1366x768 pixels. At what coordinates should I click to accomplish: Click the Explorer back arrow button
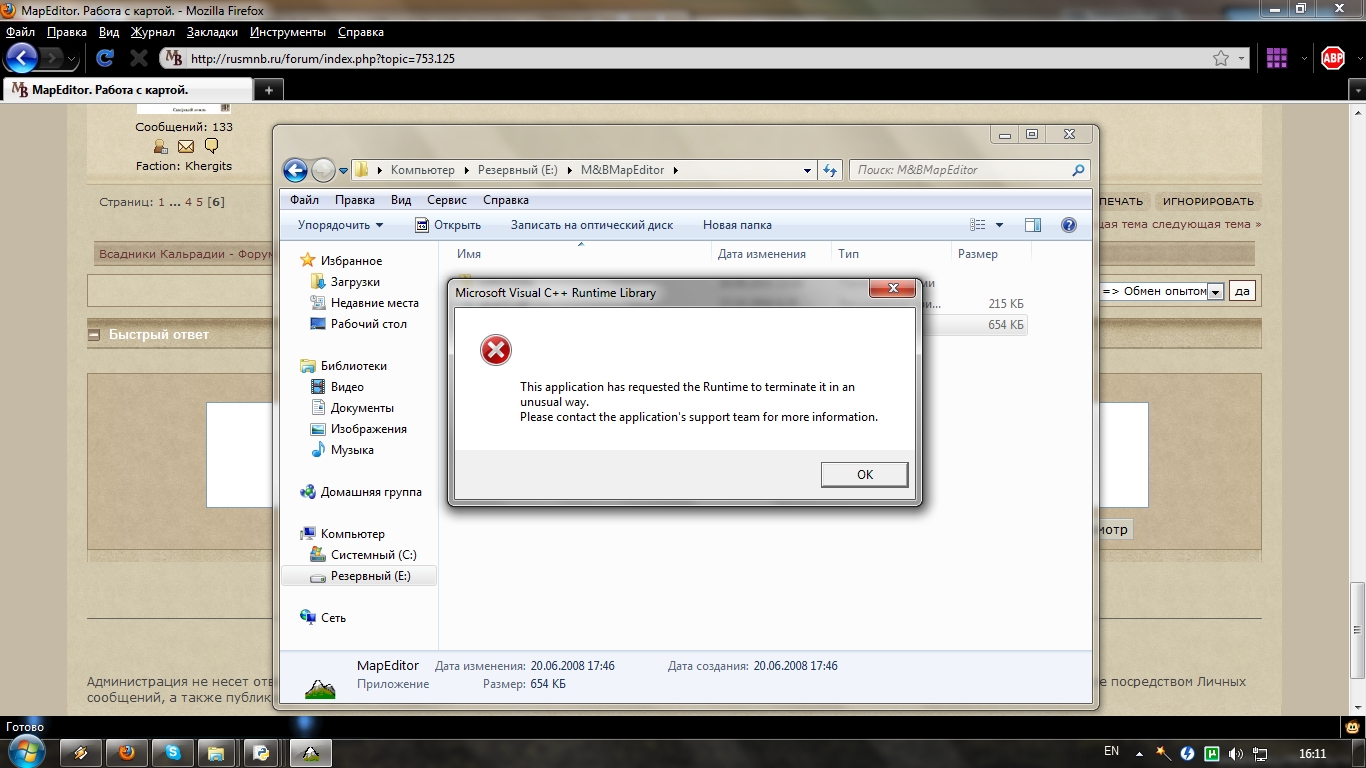point(295,170)
